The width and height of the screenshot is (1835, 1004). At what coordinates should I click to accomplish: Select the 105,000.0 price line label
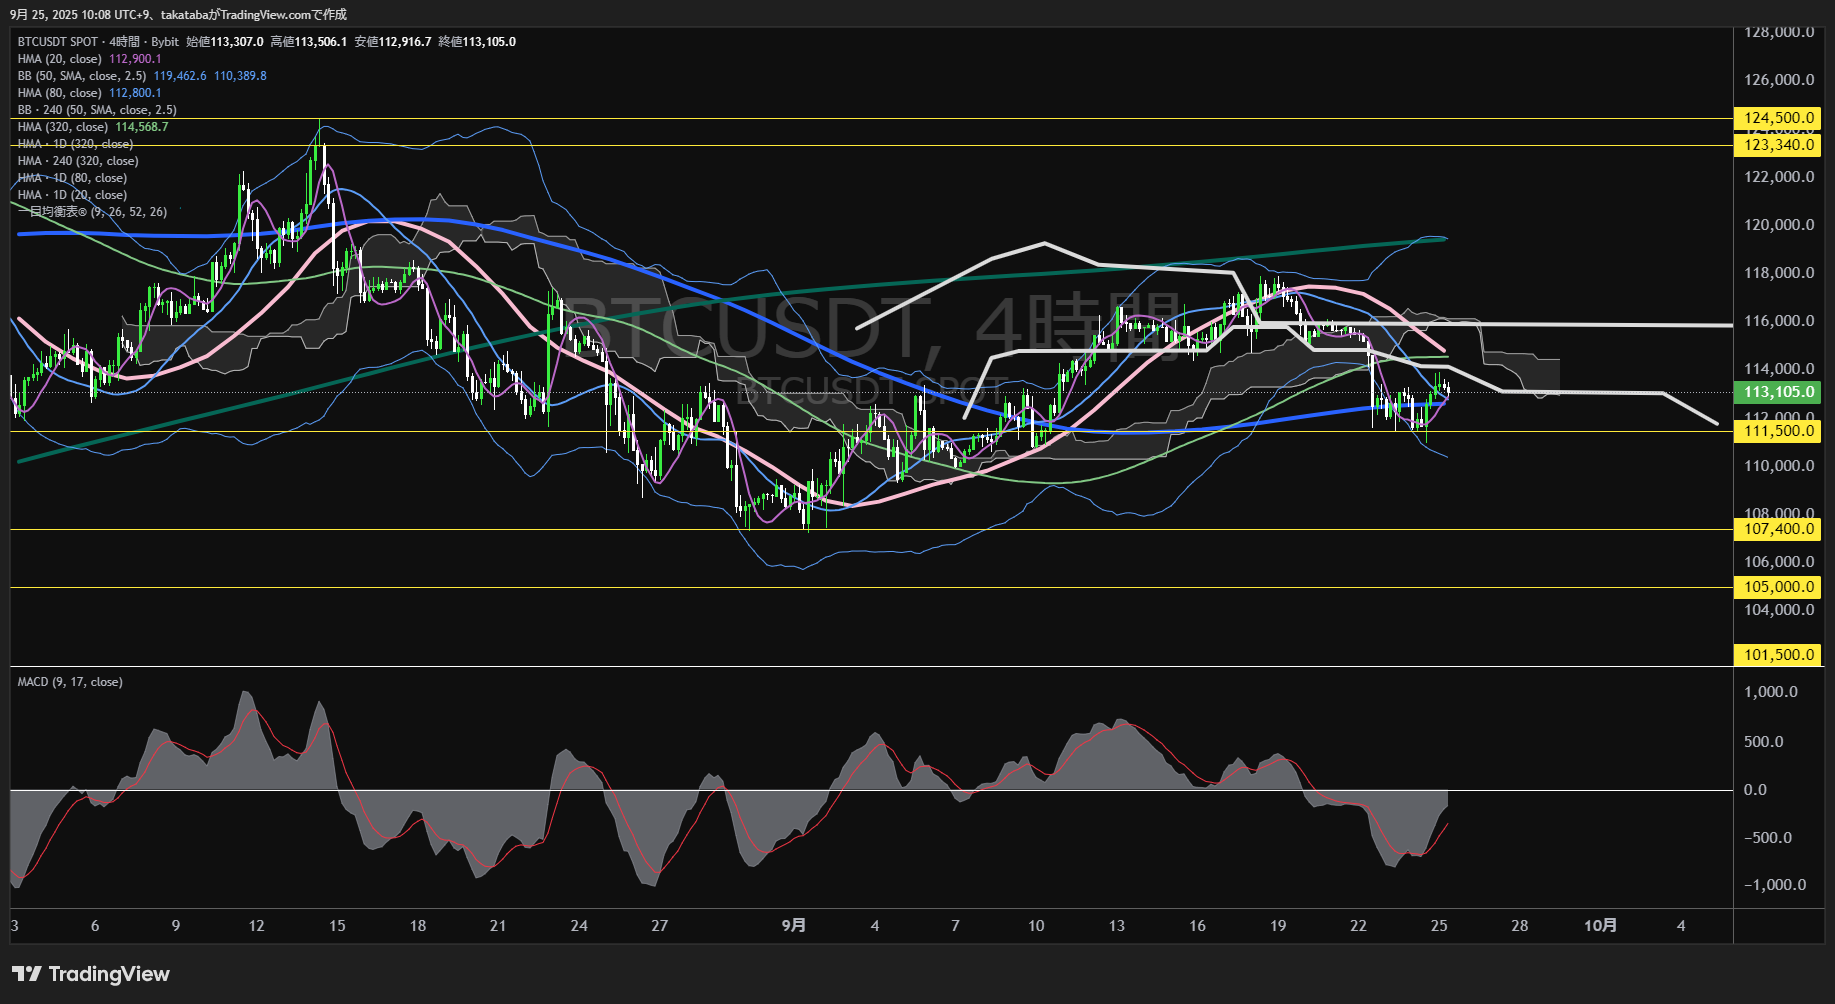pos(1778,587)
